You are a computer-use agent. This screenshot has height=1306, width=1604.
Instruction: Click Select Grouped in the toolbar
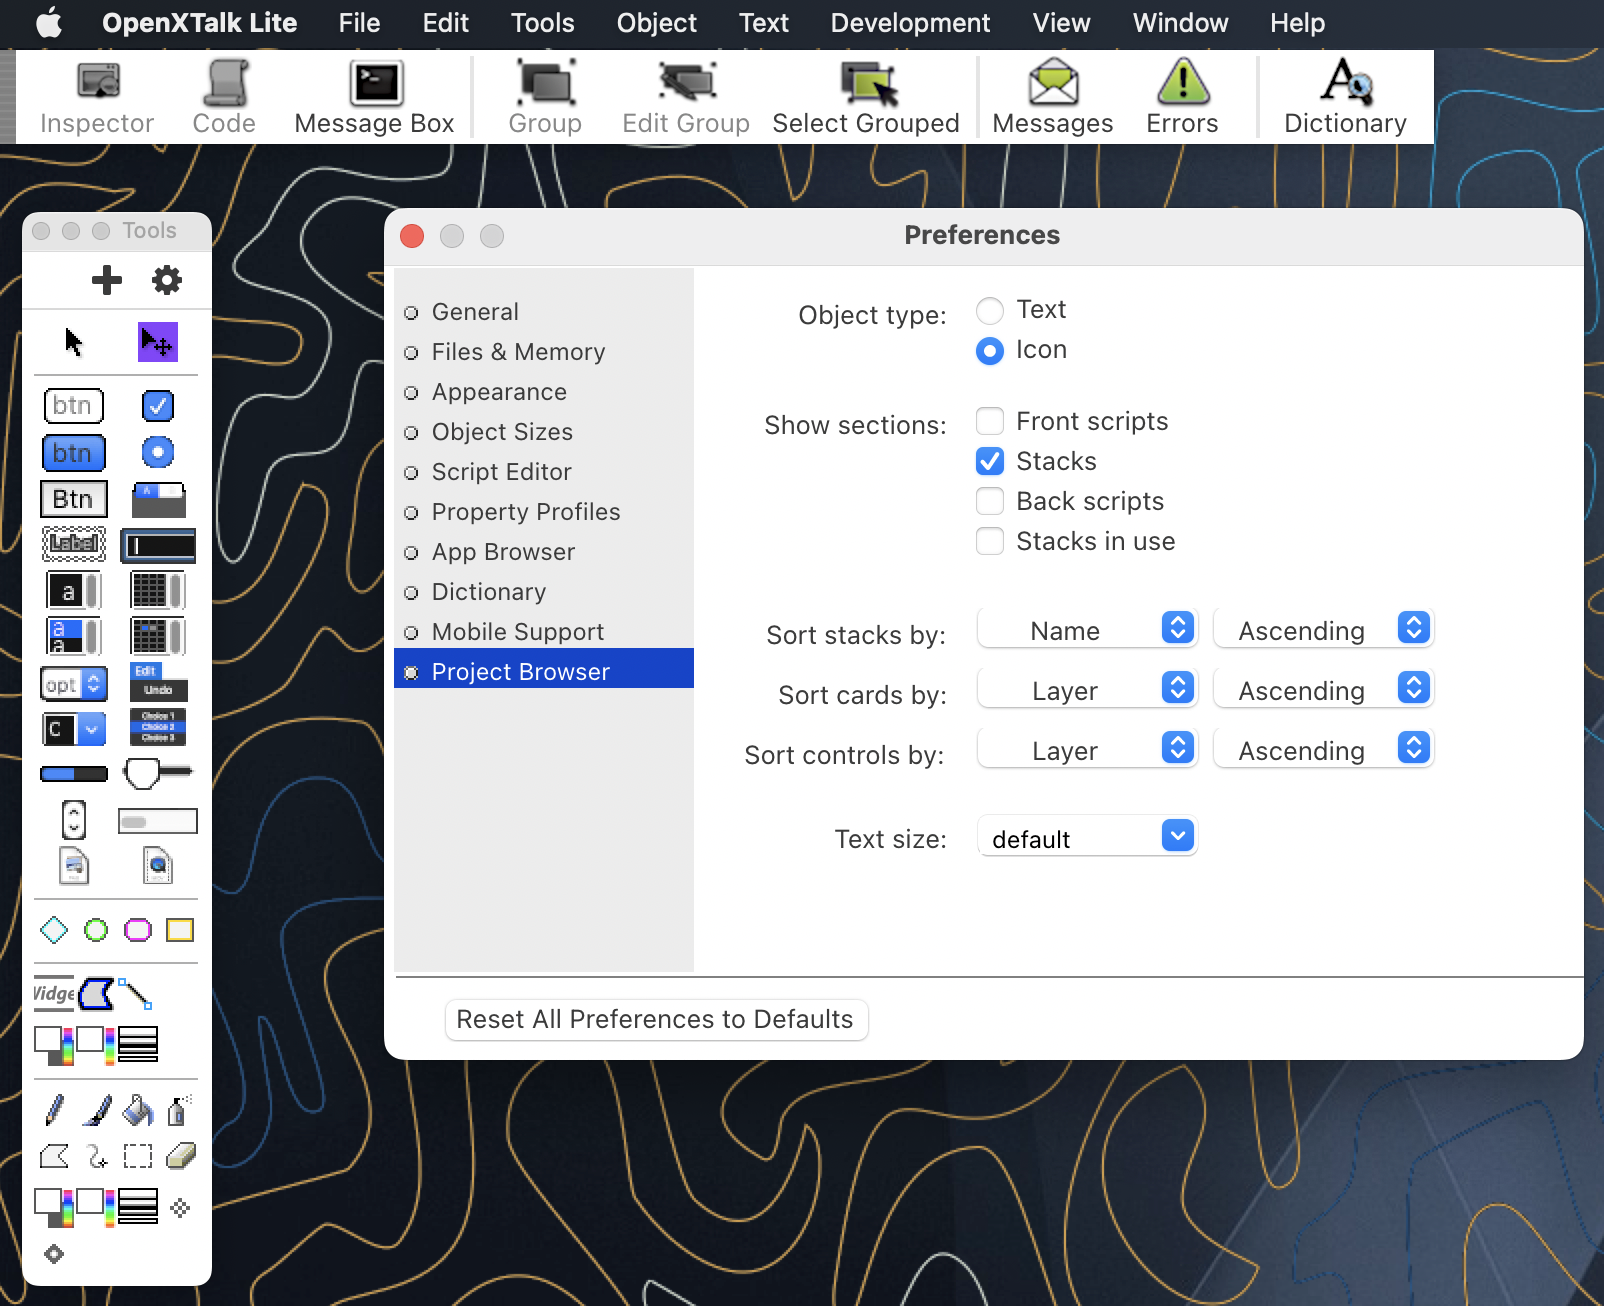tap(866, 97)
